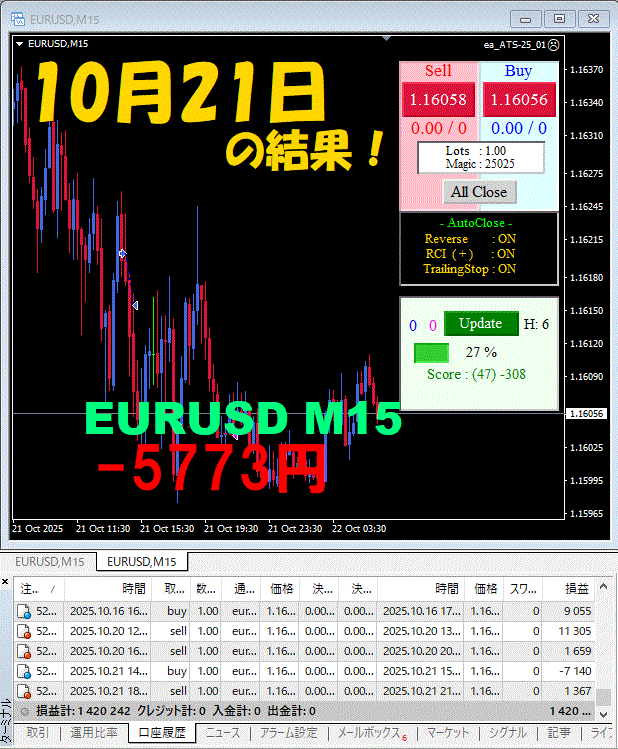The height and width of the screenshot is (749, 618).
Task: Switch to the second active EURUSD,M15 chart tab
Action: tap(141, 562)
